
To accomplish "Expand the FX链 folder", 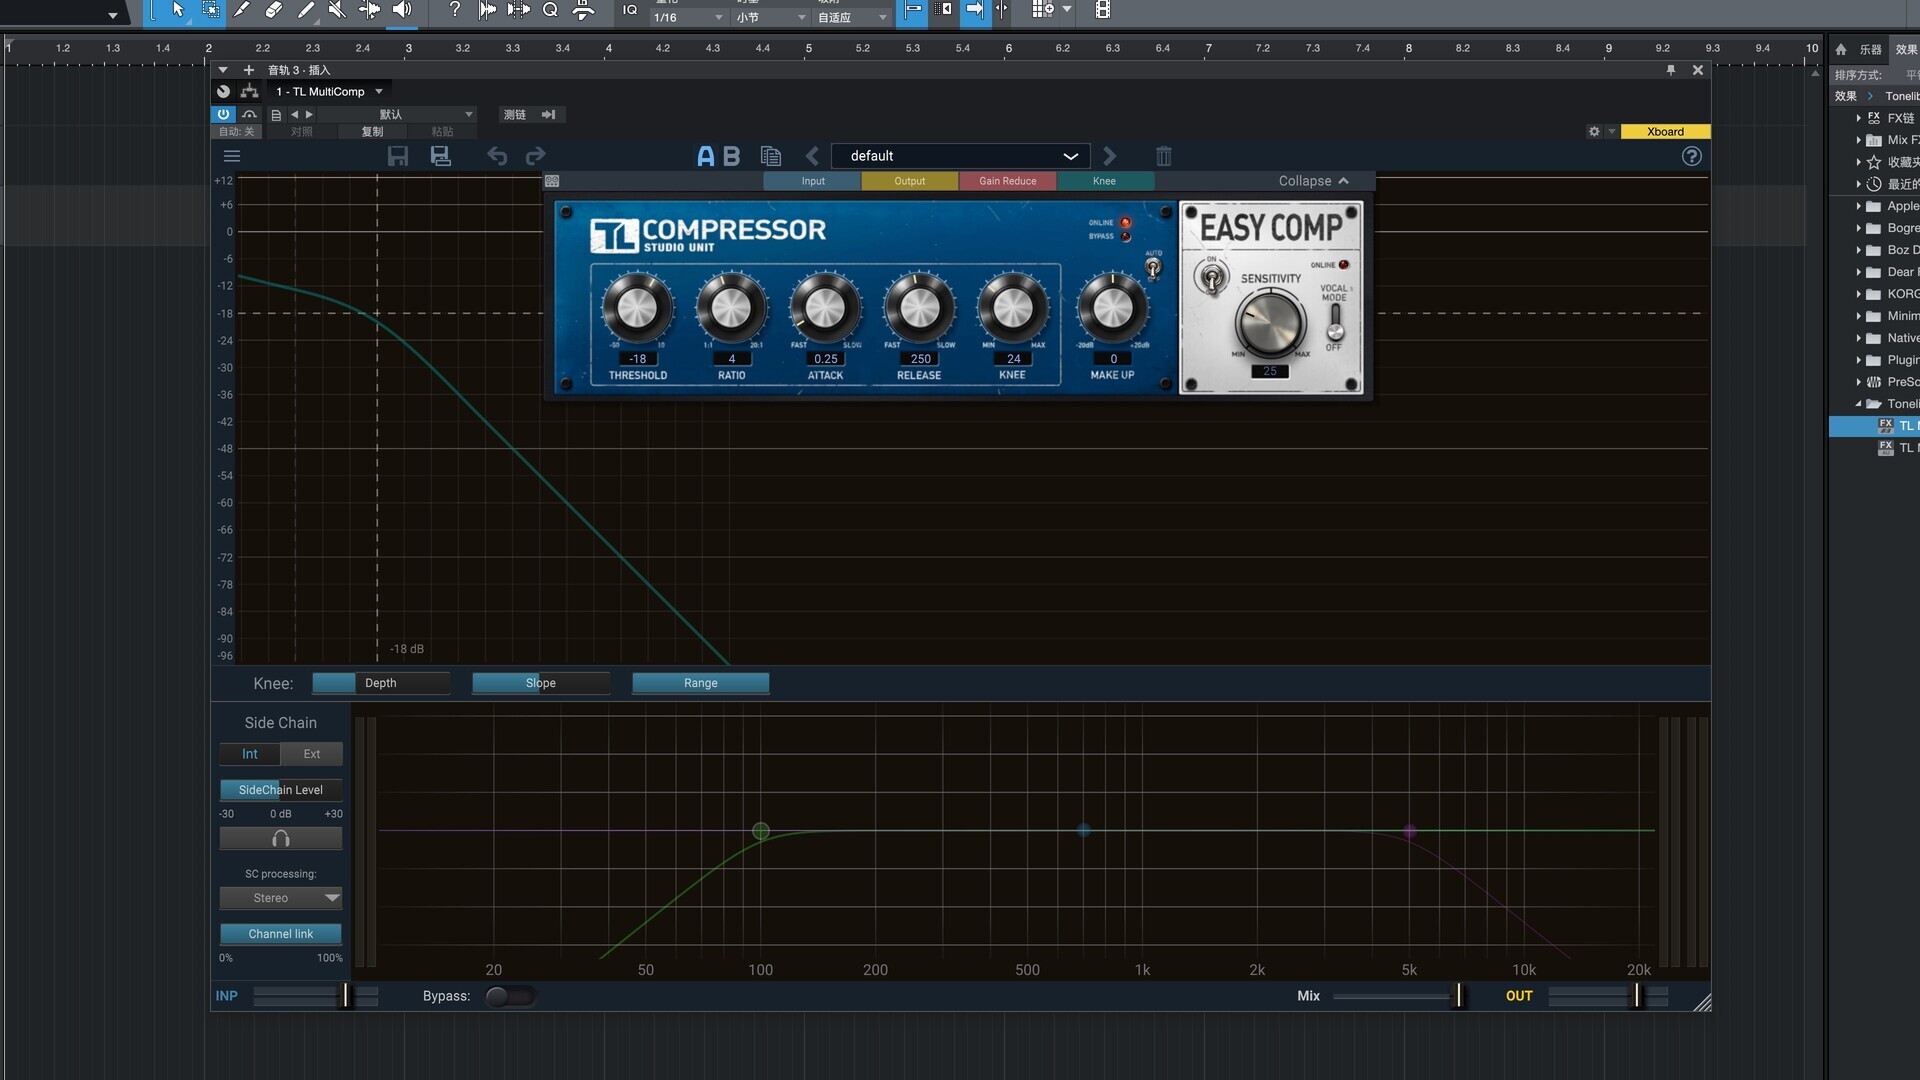I will click(x=1859, y=118).
